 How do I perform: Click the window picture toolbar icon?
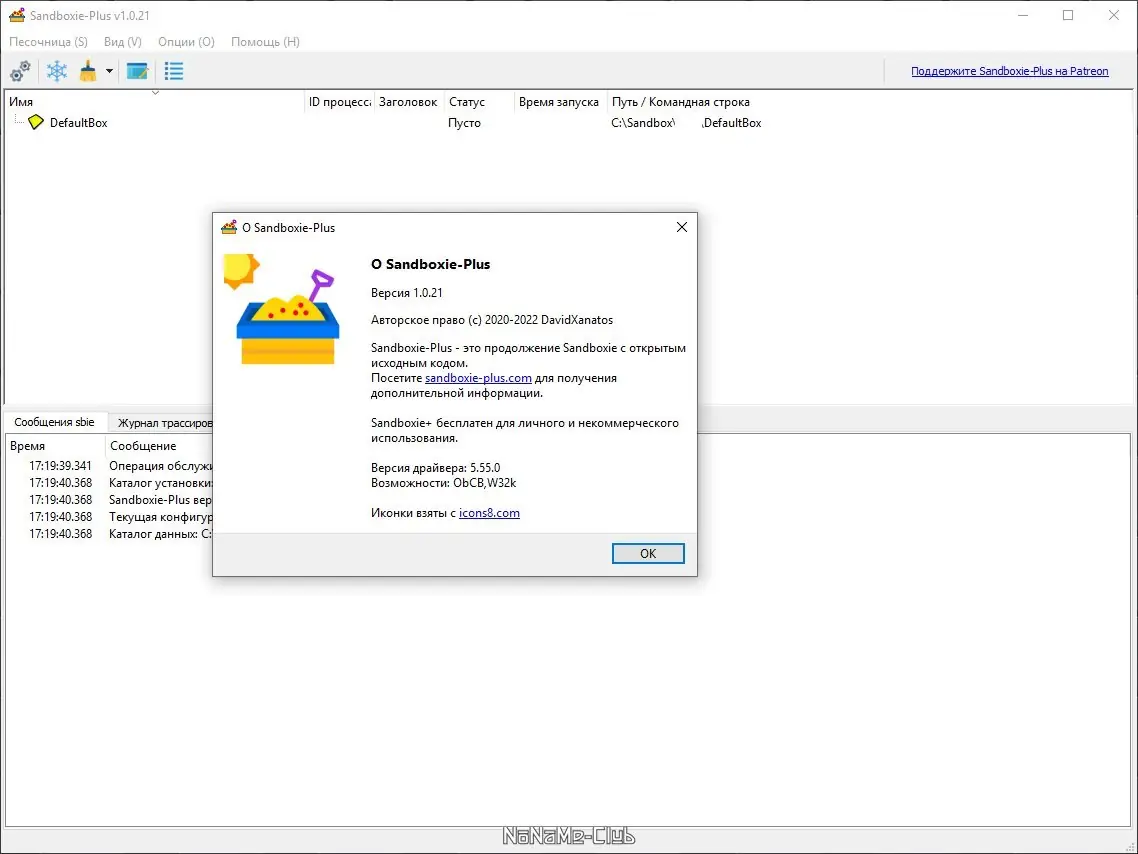(x=137, y=71)
